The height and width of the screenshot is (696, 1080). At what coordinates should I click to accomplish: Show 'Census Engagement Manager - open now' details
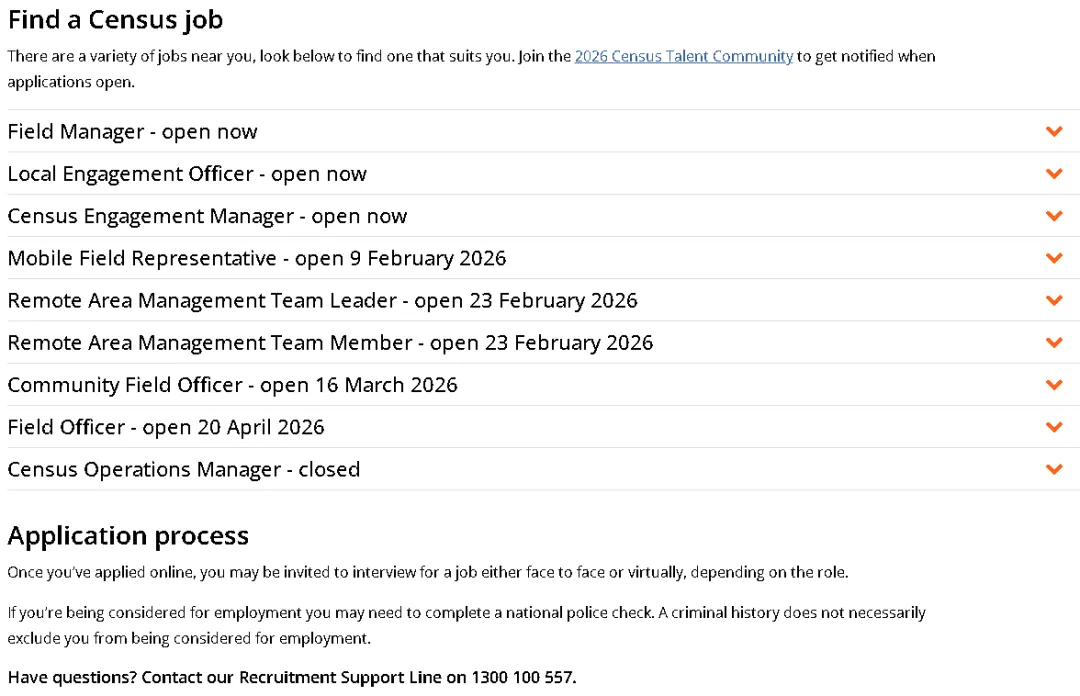pos(207,216)
